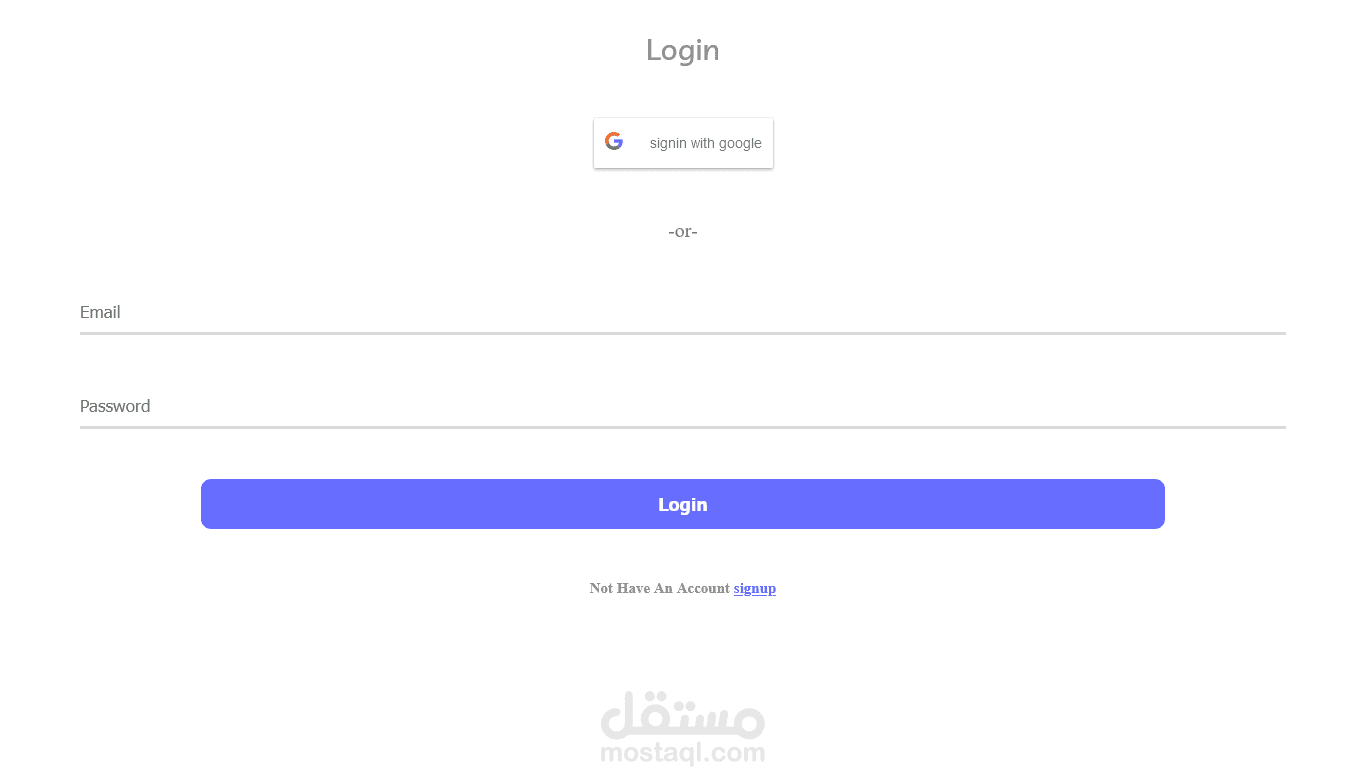Click the underline beneath the Email field
The height and width of the screenshot is (783, 1366).
tap(683, 333)
